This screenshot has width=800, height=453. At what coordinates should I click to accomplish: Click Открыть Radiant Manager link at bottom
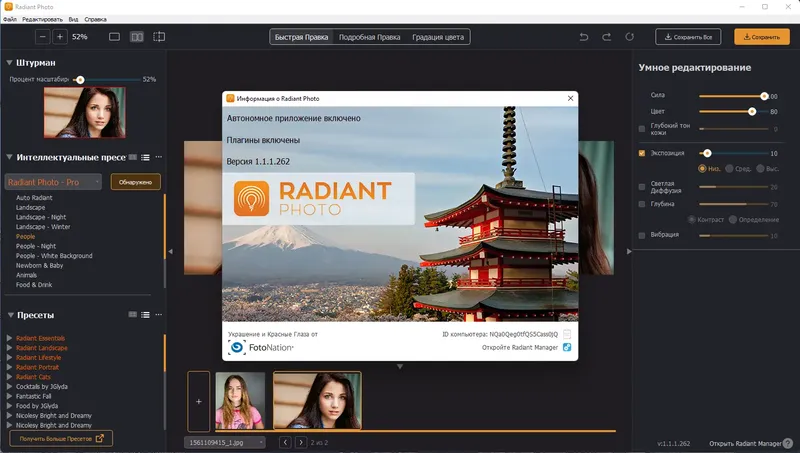[745, 443]
